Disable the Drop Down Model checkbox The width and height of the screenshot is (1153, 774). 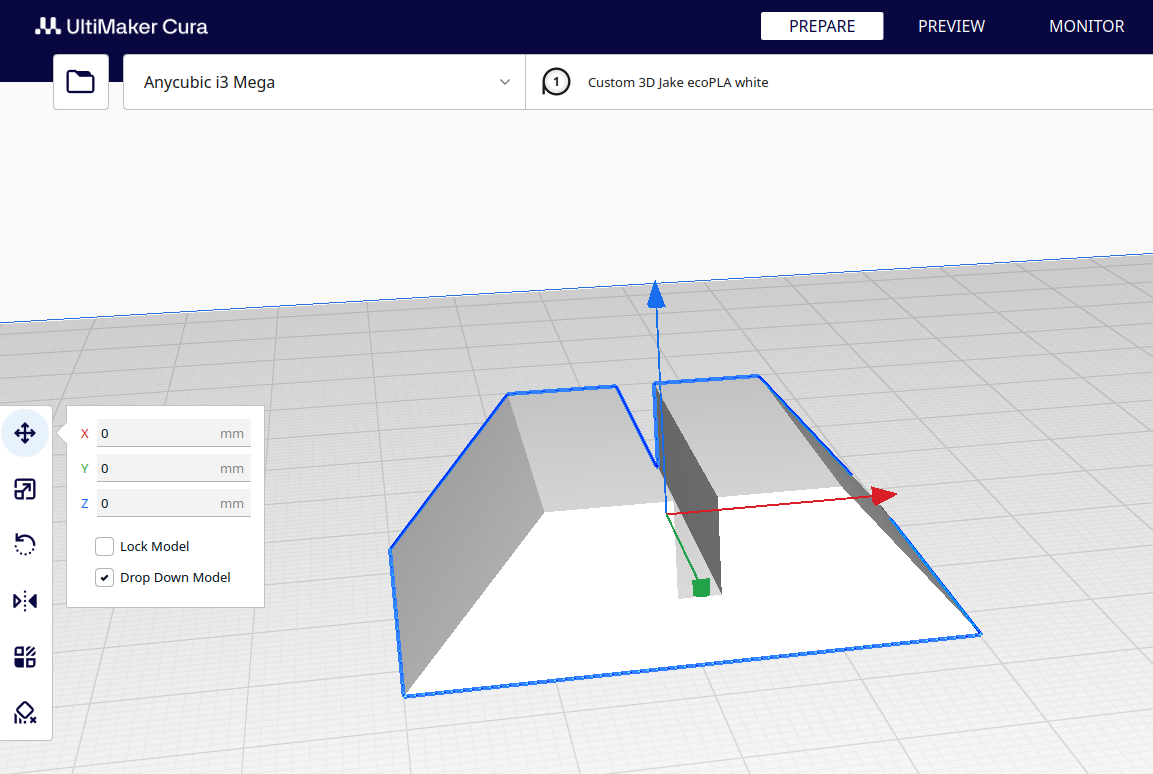click(x=104, y=577)
